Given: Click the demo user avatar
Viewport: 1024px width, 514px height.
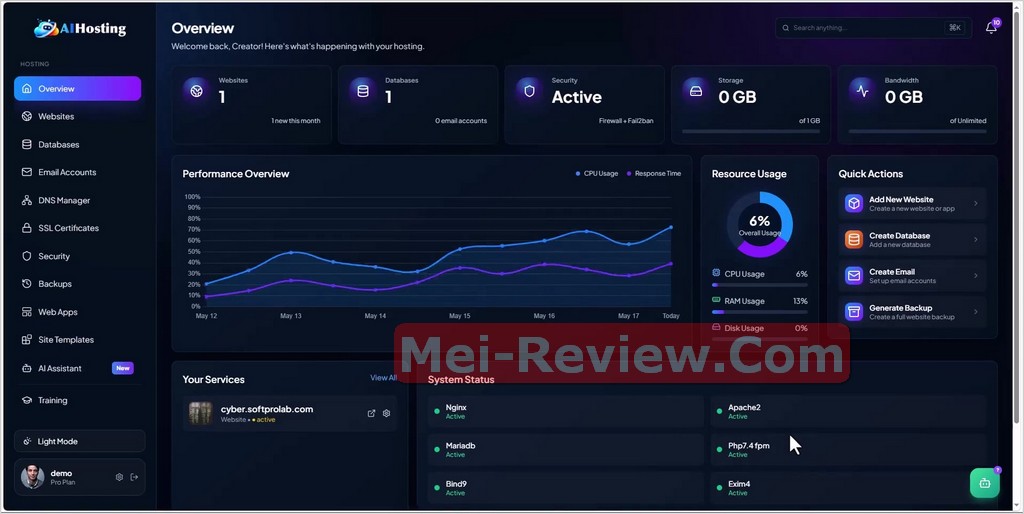Looking at the screenshot, I should click(33, 477).
